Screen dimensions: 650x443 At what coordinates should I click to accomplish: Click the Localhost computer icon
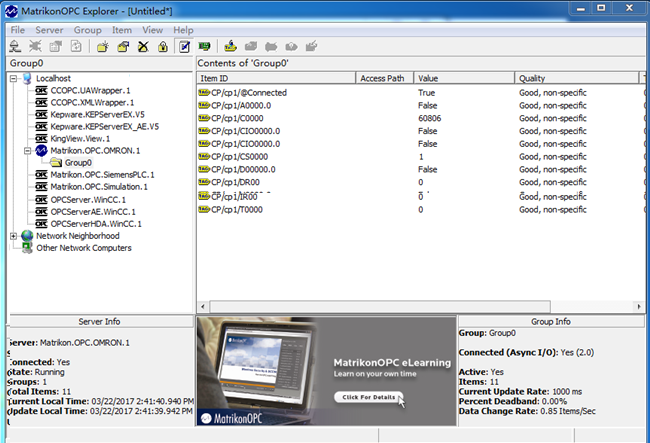pos(27,78)
